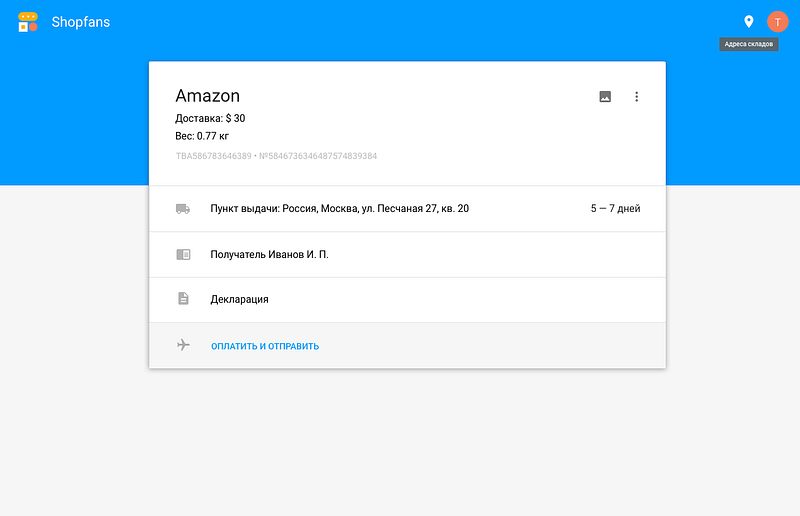The width and height of the screenshot is (800, 516).
Task: Click the declaration document icon
Action: 183,299
